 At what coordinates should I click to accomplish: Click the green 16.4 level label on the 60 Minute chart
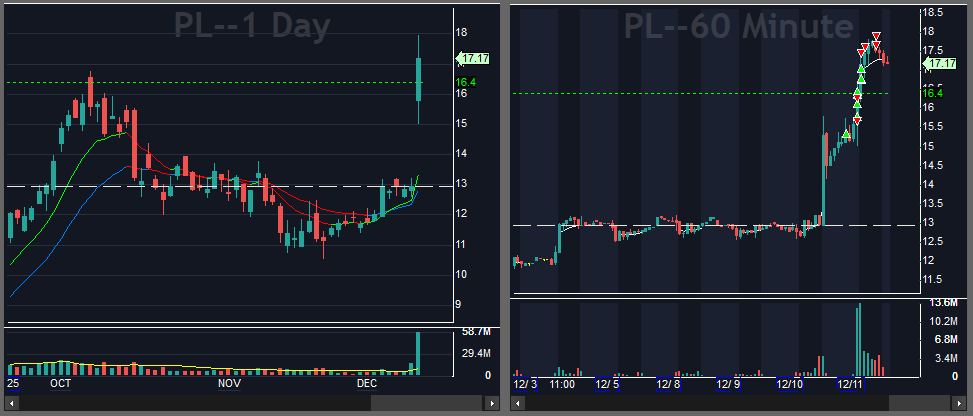(x=932, y=93)
